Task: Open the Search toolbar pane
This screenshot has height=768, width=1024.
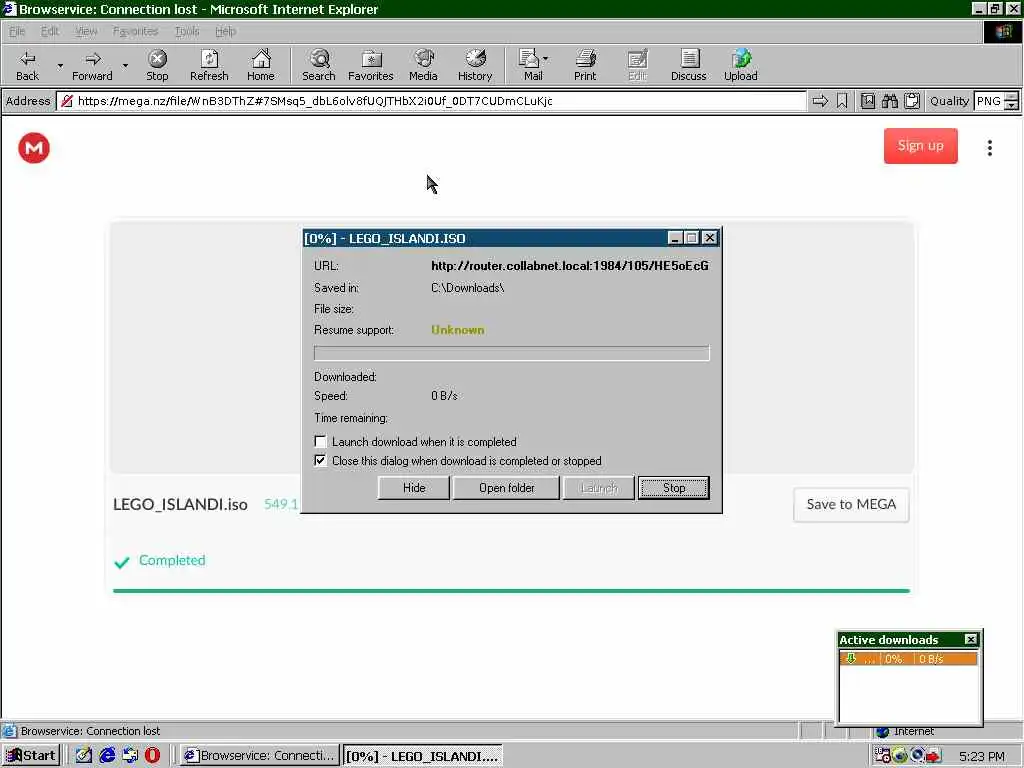Action: tap(319, 65)
